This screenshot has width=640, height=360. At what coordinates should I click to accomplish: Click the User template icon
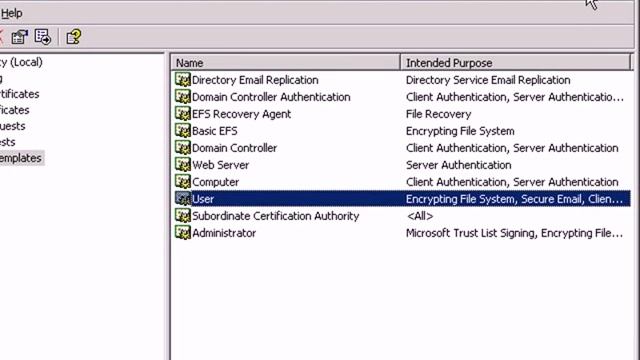182,199
